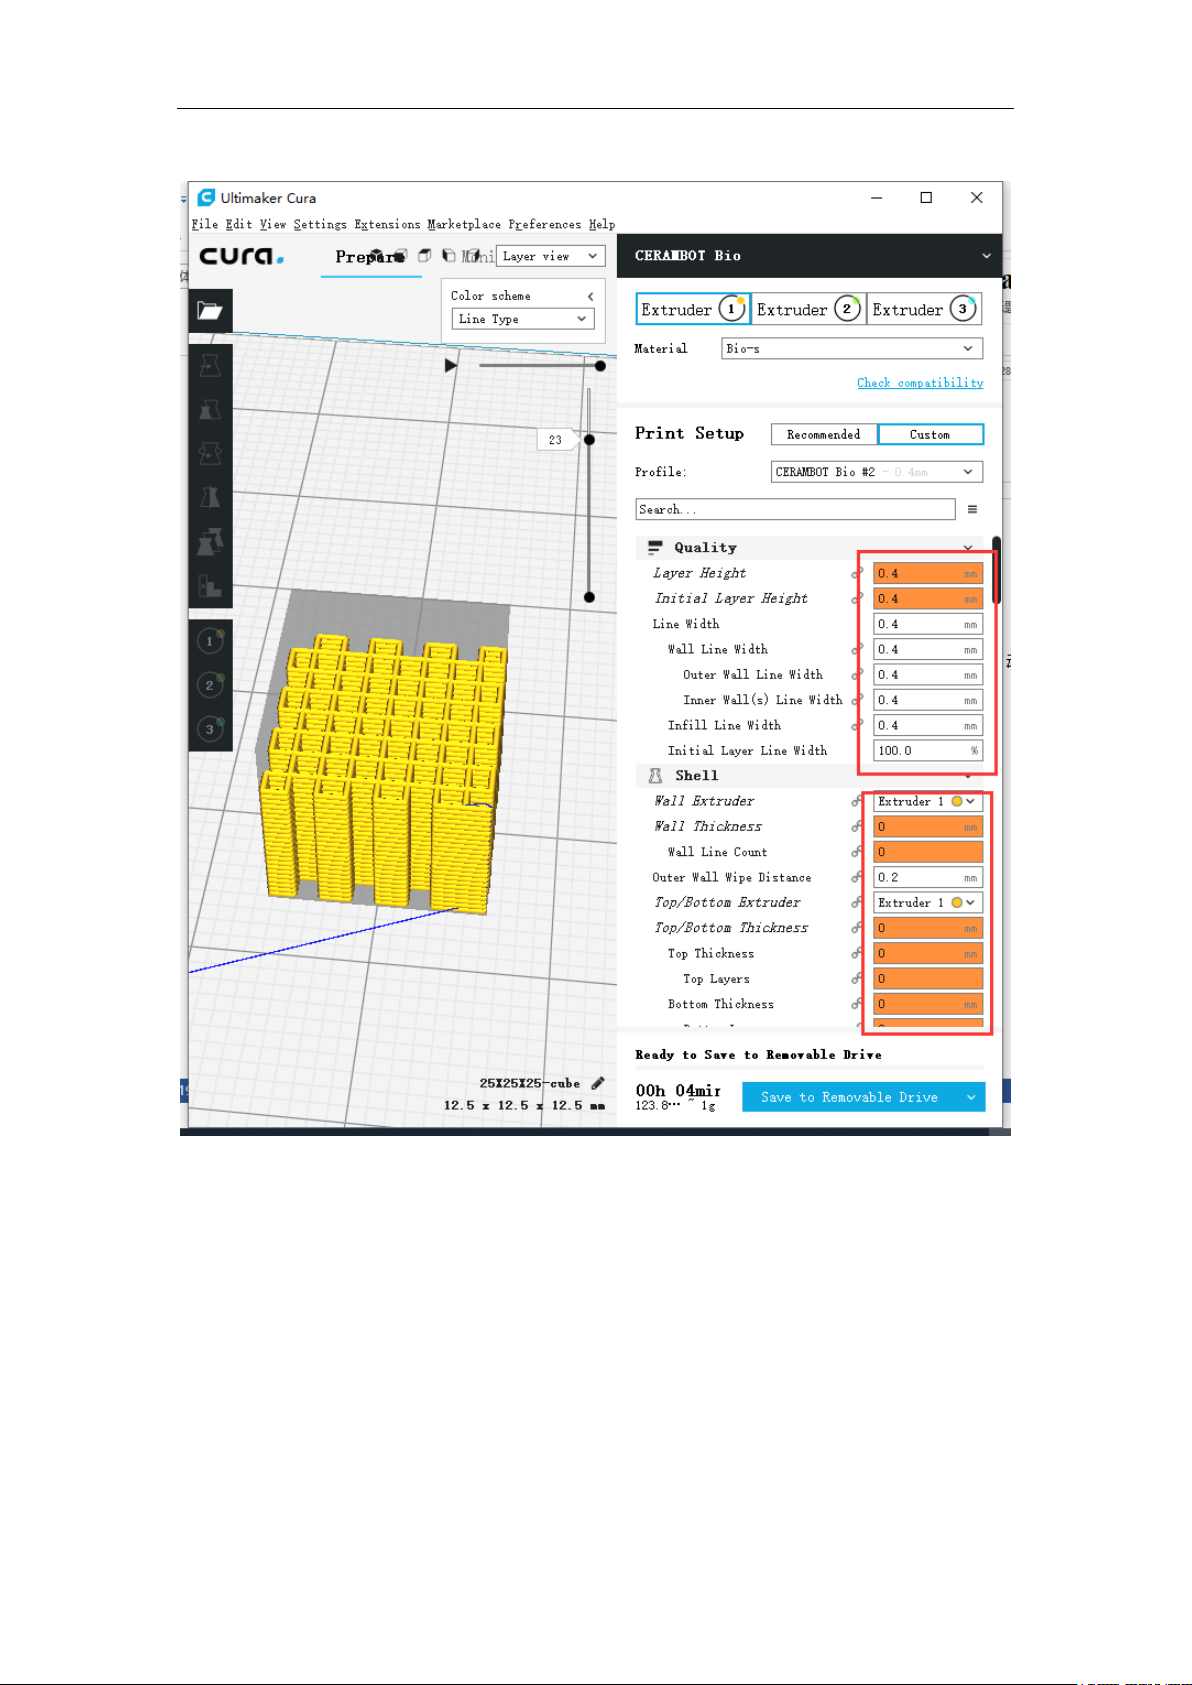Switch print setup to Custom mode

click(x=930, y=434)
